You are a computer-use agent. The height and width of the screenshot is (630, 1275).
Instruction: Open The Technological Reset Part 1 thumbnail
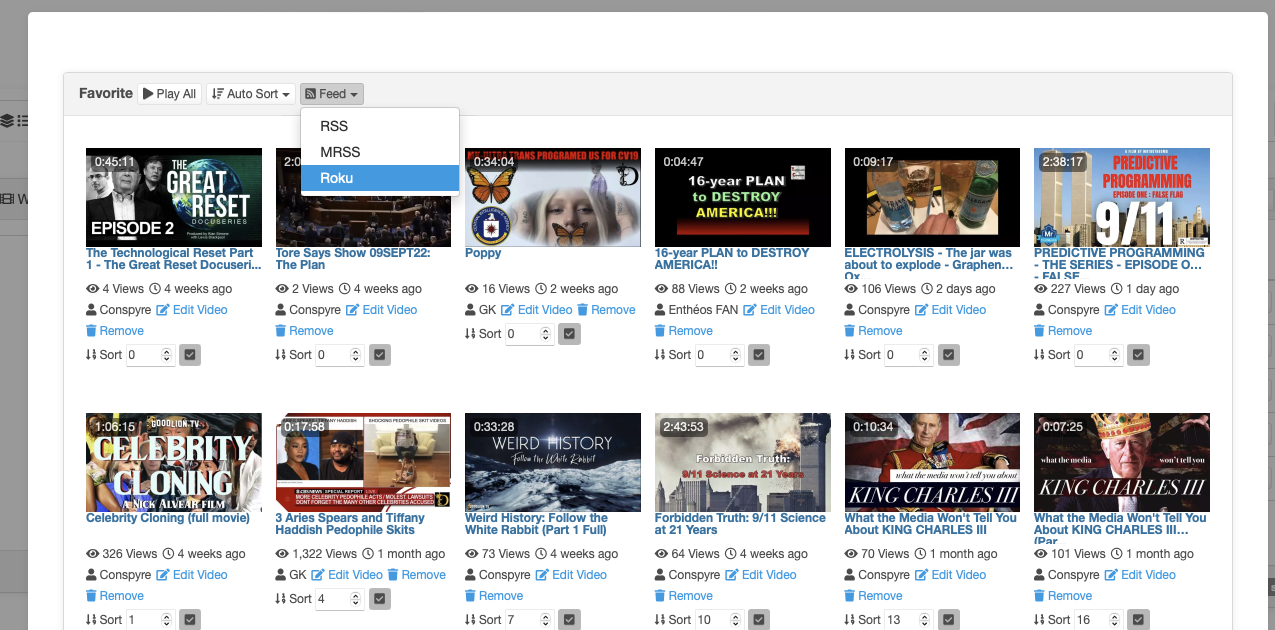click(174, 197)
